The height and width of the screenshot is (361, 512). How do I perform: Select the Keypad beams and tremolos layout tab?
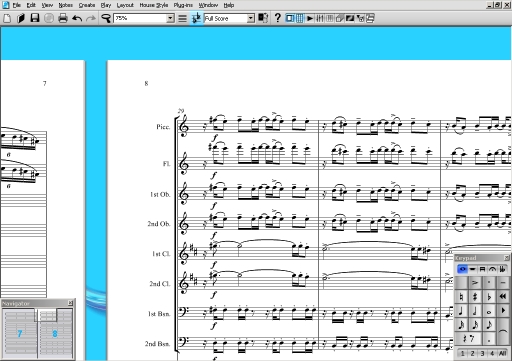[x=482, y=269]
